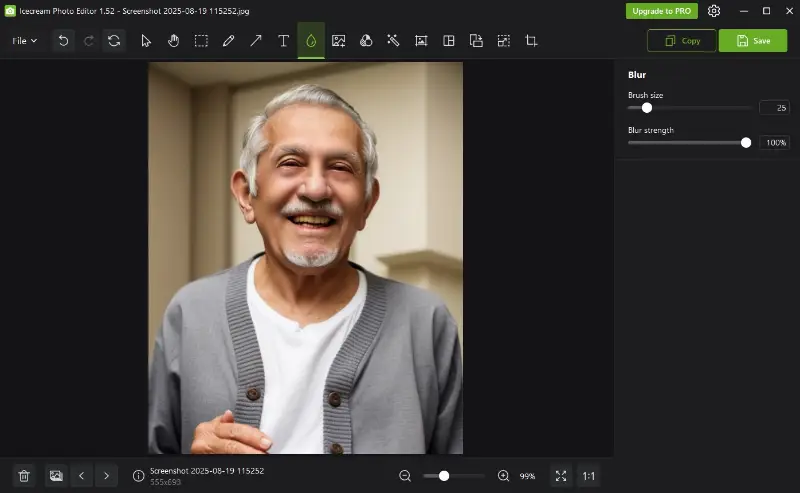Click the Save button
This screenshot has width=800, height=493.
pos(752,41)
